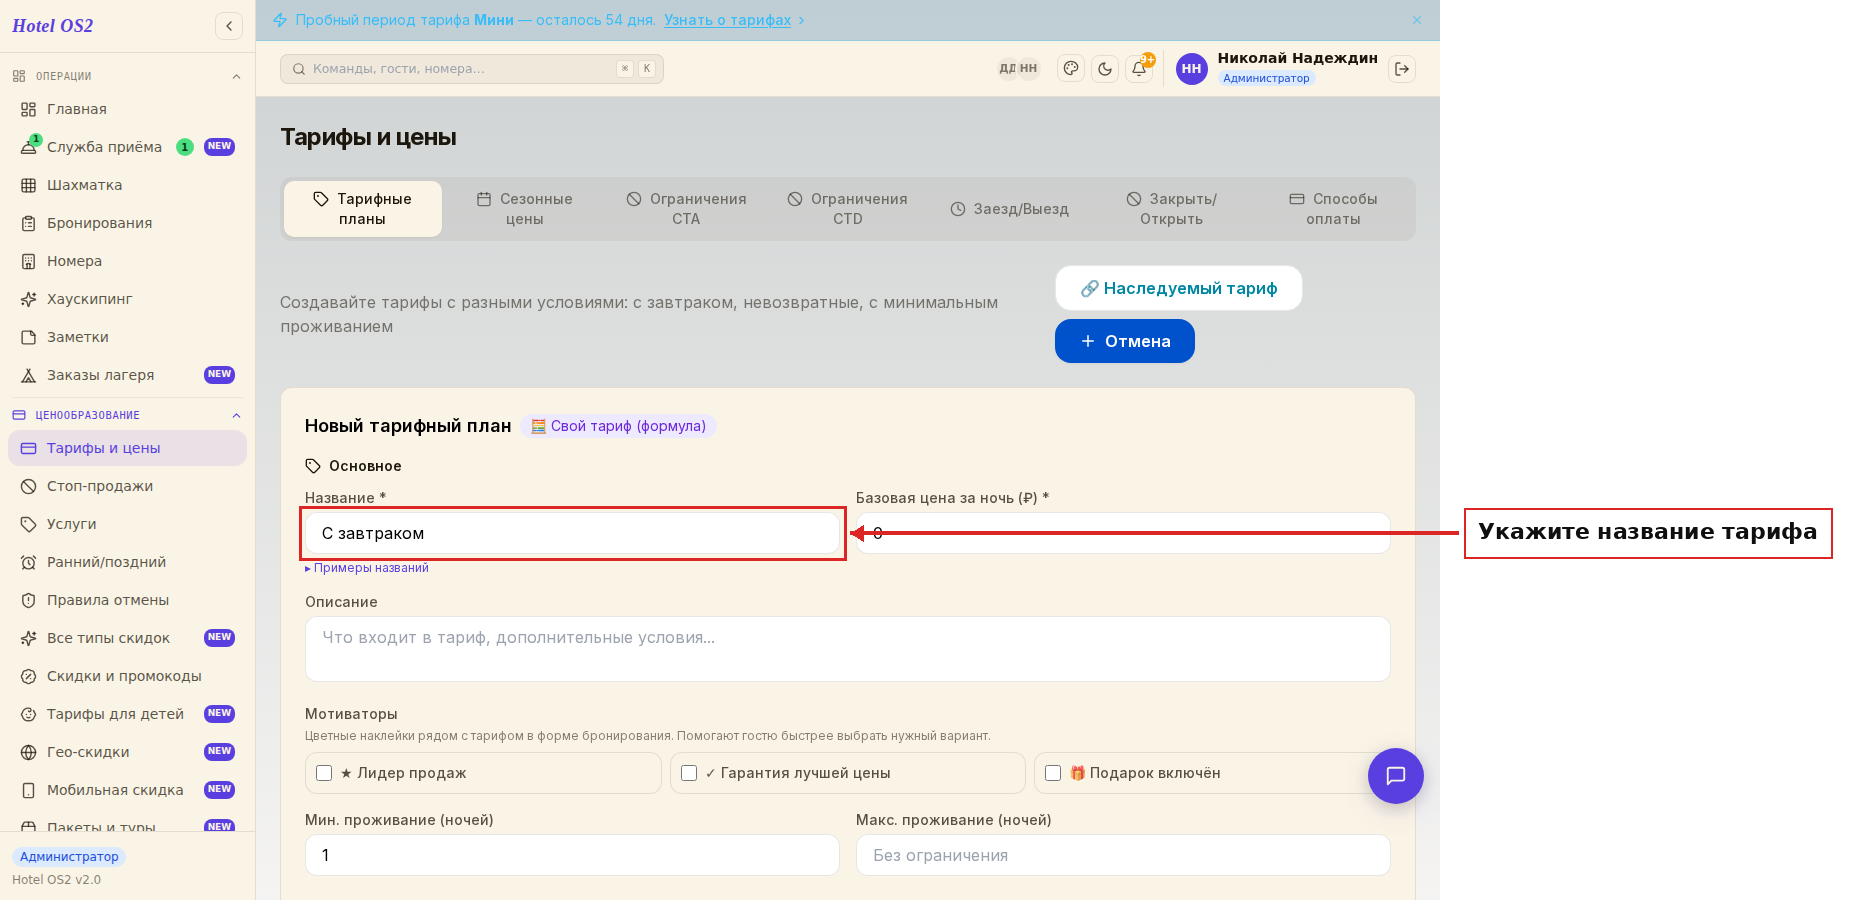Open Тарифы для детей
Image resolution: width=1856 pixels, height=900 pixels.
(127, 714)
